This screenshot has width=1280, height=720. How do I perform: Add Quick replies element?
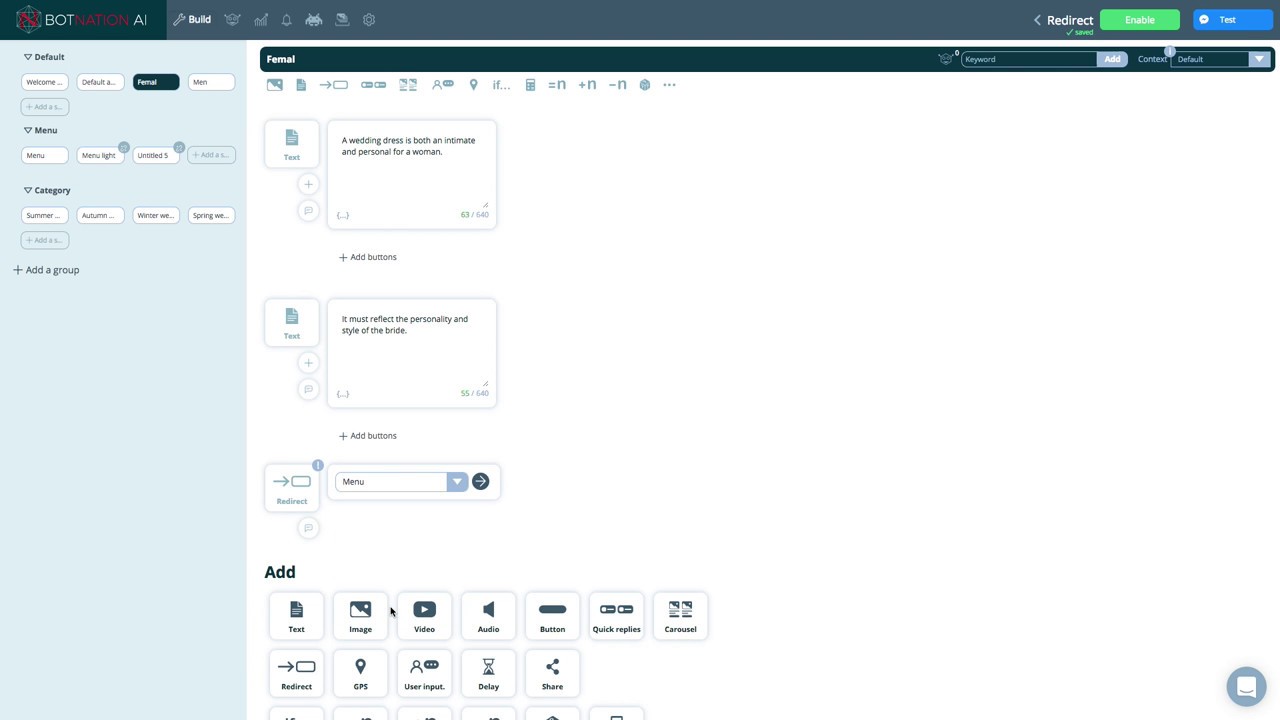616,616
